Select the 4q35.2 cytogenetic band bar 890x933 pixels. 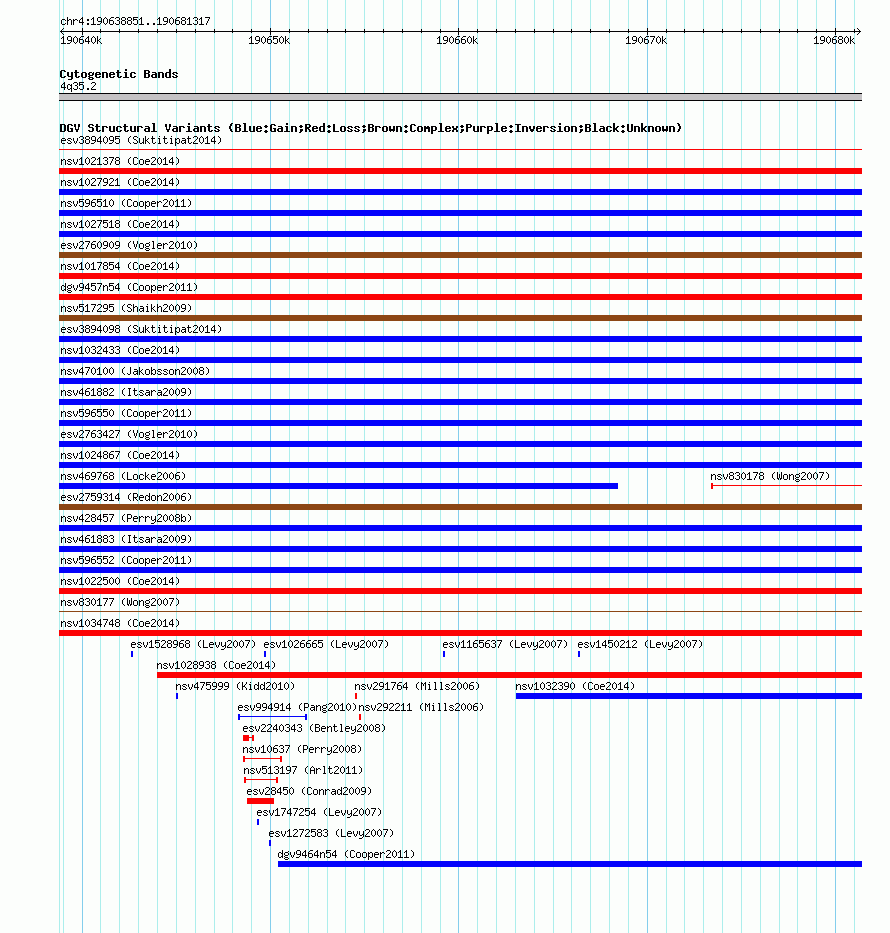coord(460,97)
